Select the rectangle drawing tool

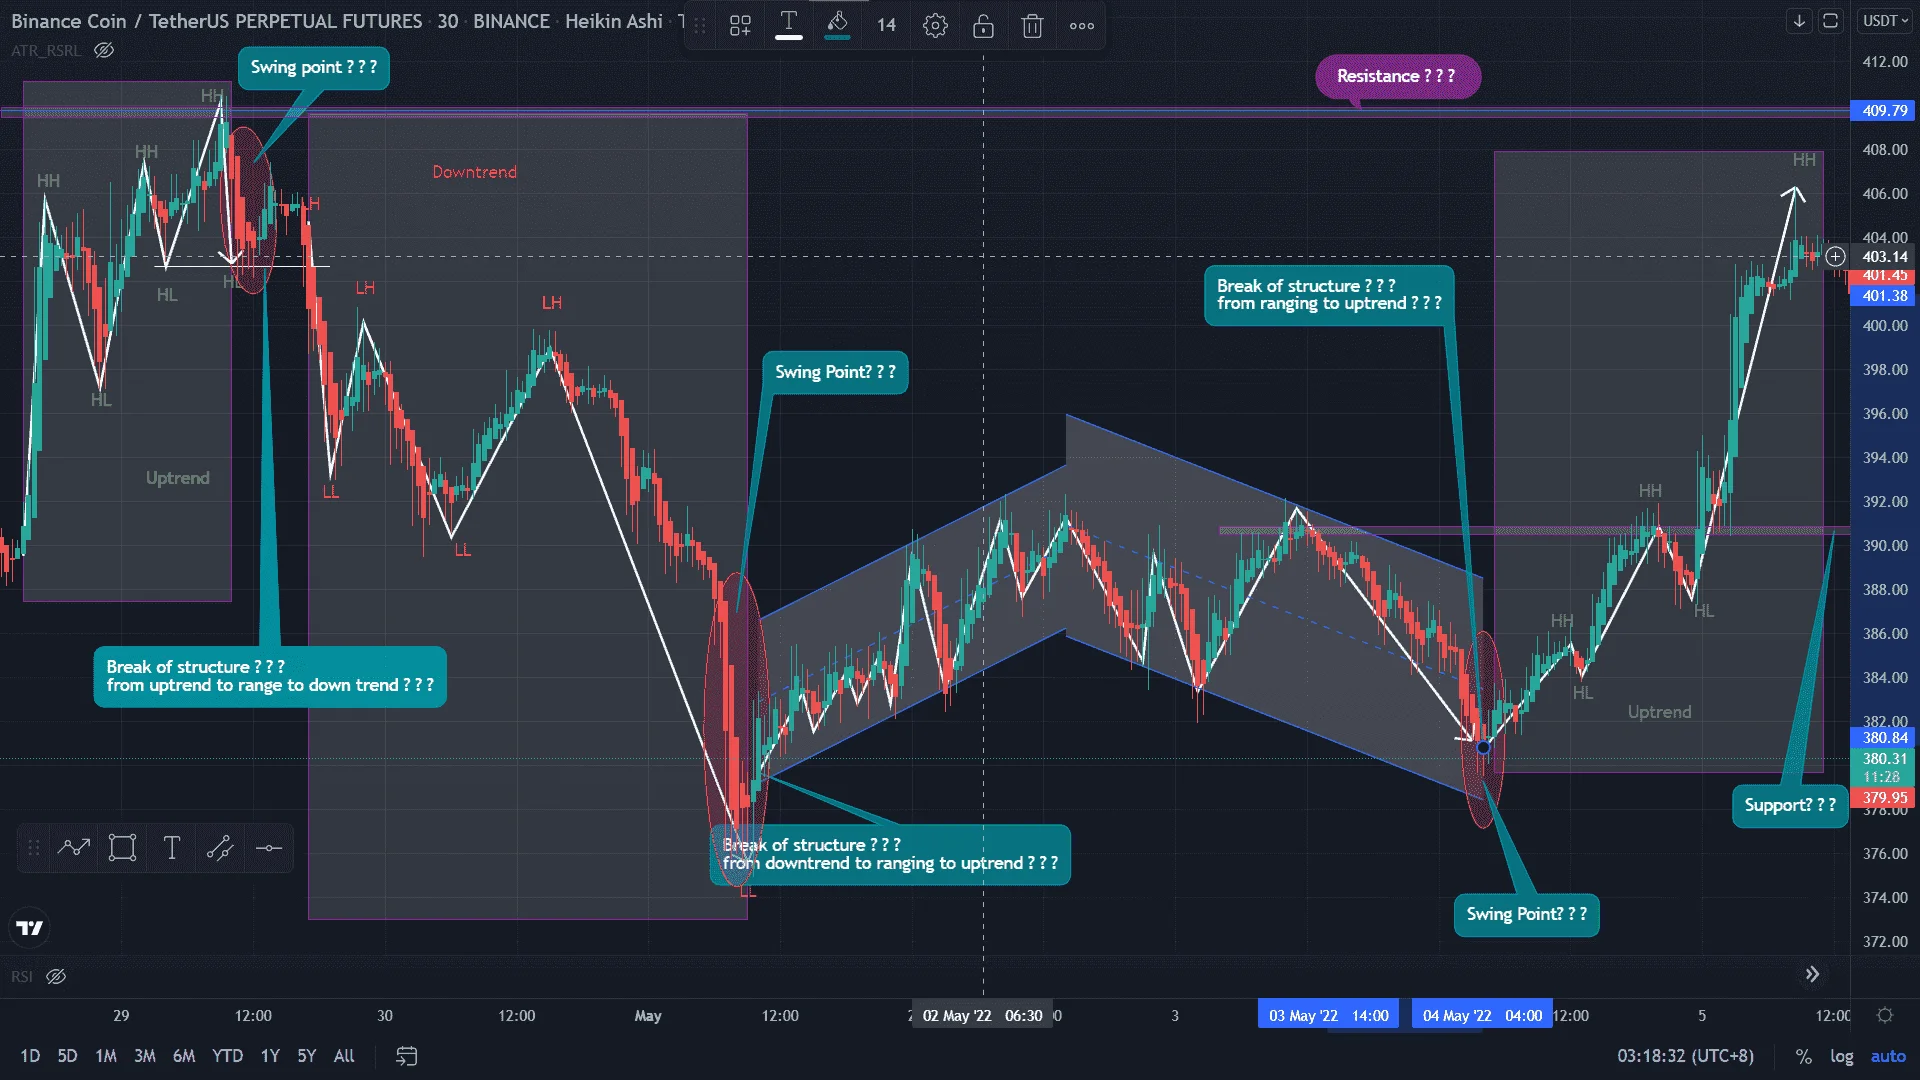point(123,848)
